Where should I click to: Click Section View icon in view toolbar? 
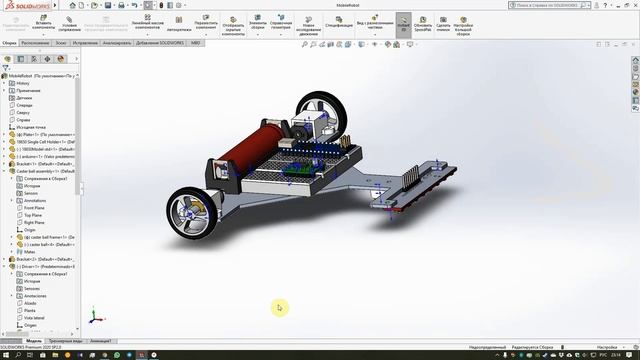(x=330, y=44)
